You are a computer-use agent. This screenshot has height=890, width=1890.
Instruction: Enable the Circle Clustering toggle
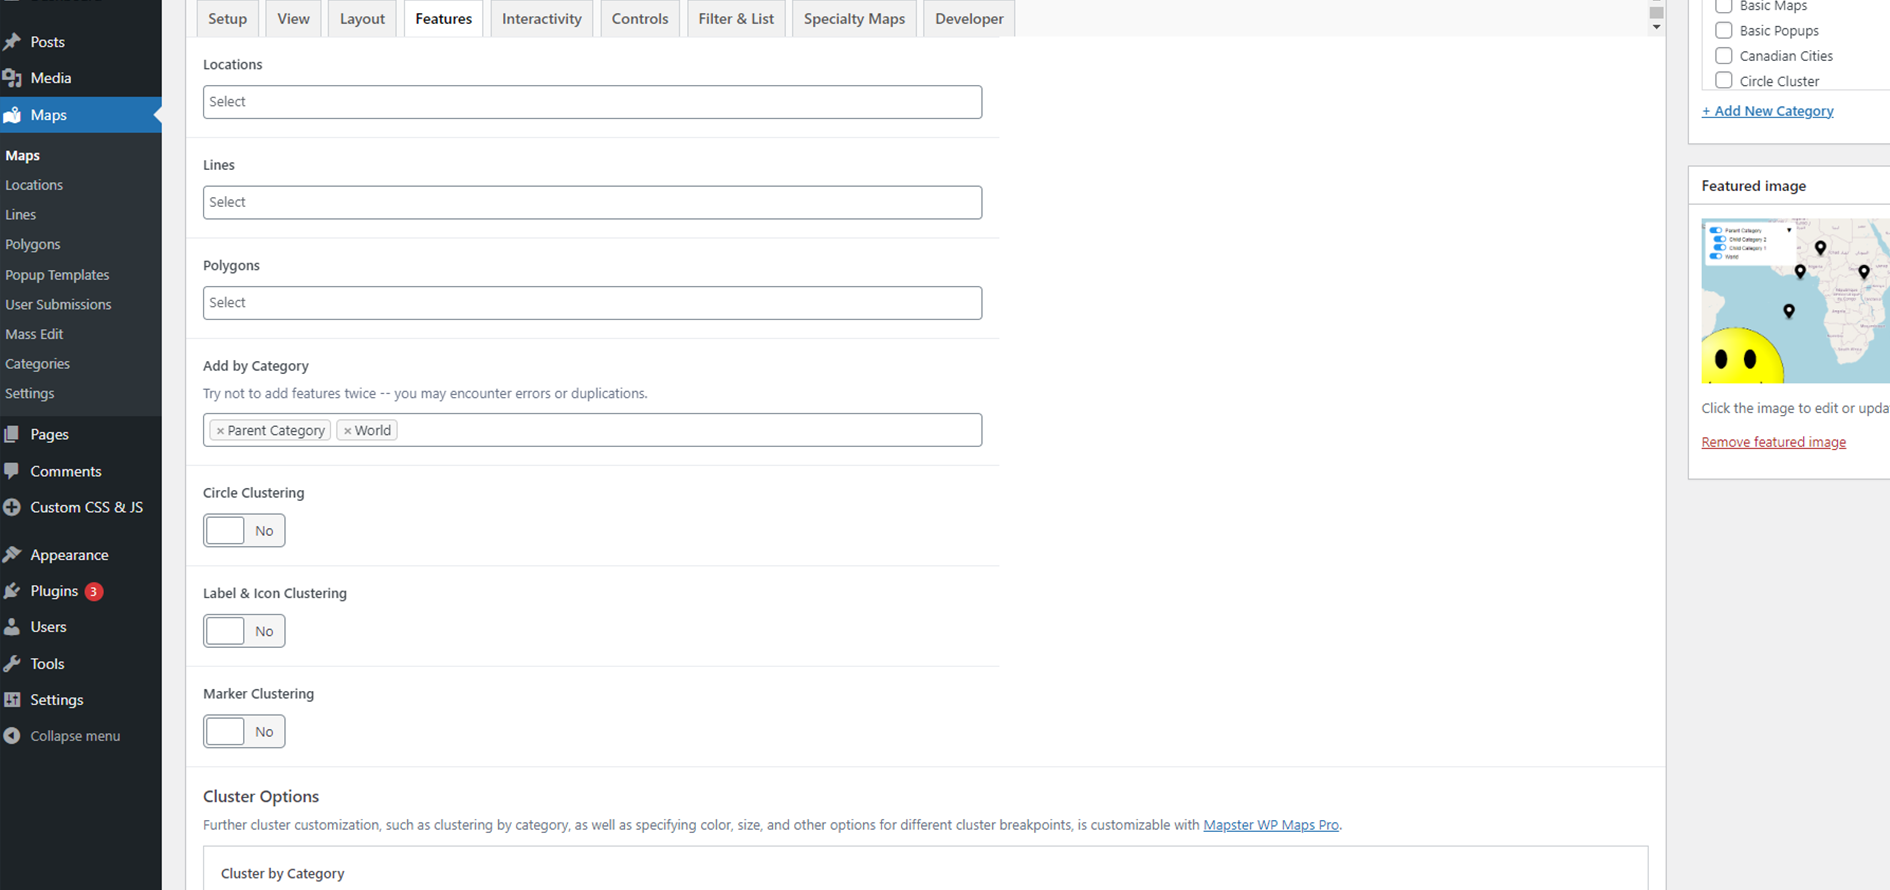pyautogui.click(x=244, y=531)
